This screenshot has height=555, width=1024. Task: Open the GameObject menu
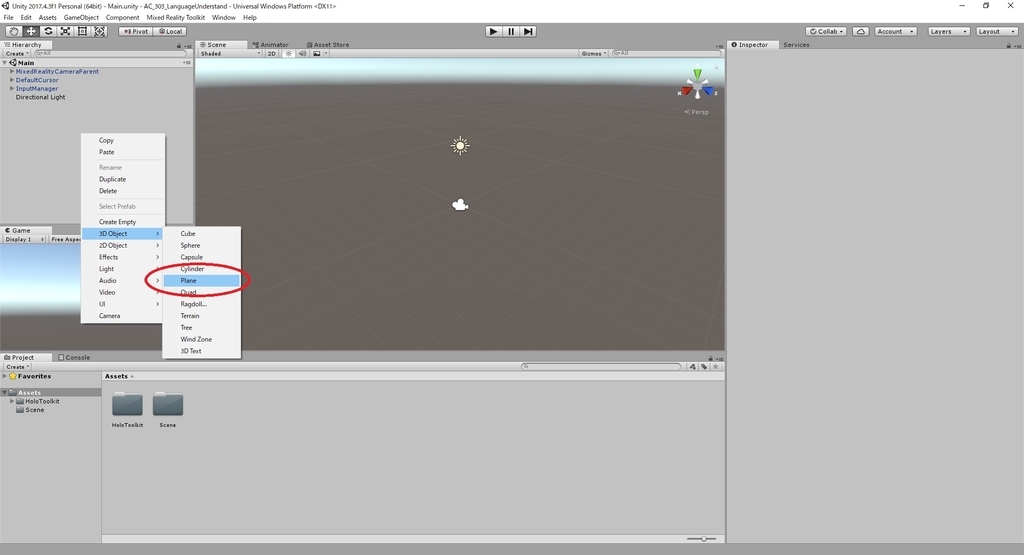click(x=81, y=18)
